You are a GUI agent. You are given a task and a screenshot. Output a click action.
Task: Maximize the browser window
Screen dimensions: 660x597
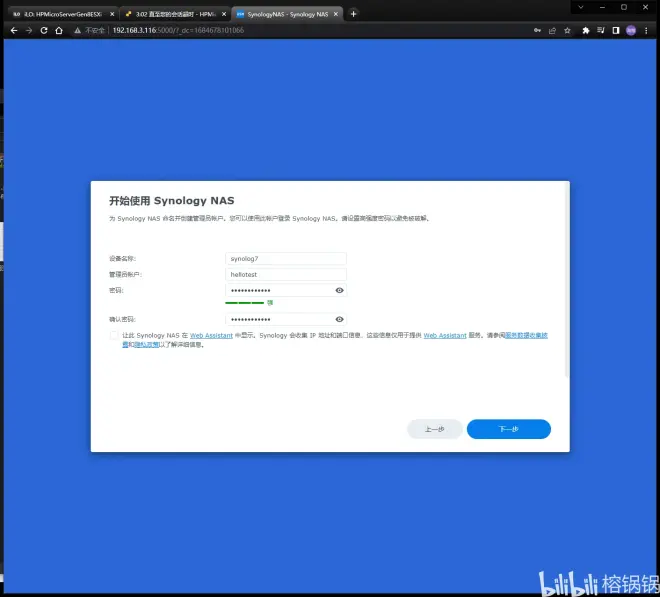click(624, 7)
